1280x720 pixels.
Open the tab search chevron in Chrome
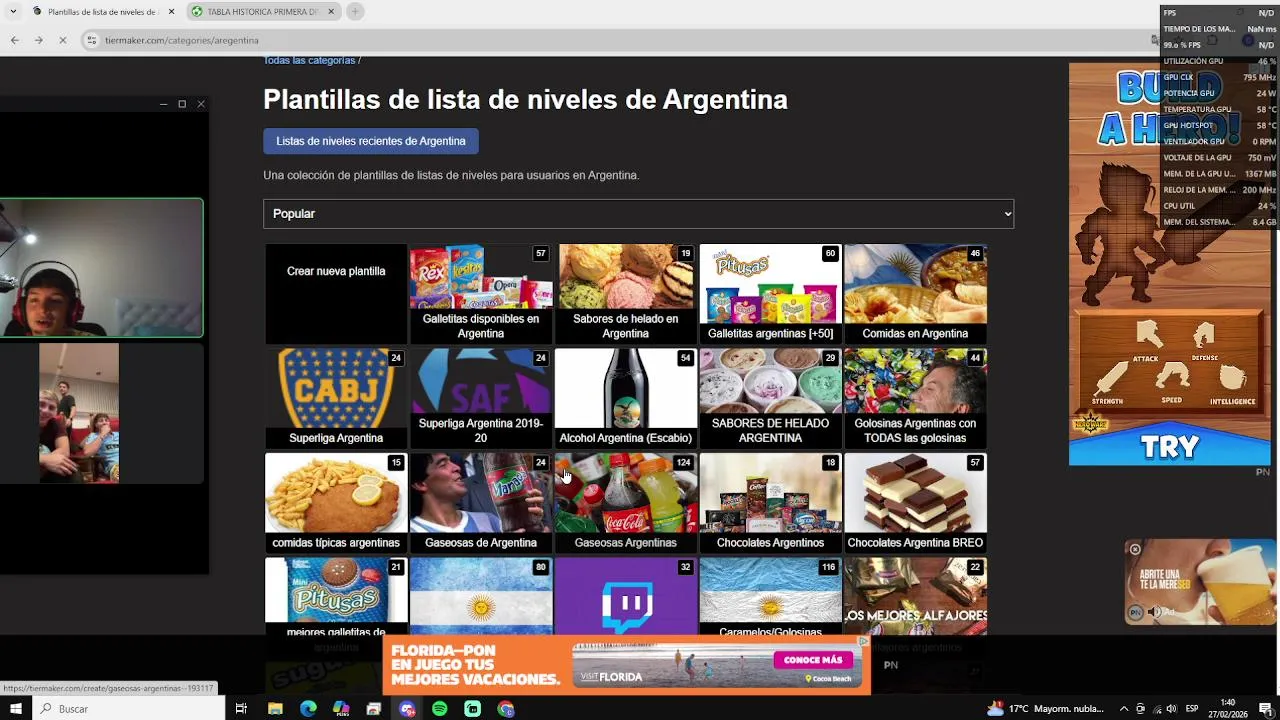click(11, 11)
